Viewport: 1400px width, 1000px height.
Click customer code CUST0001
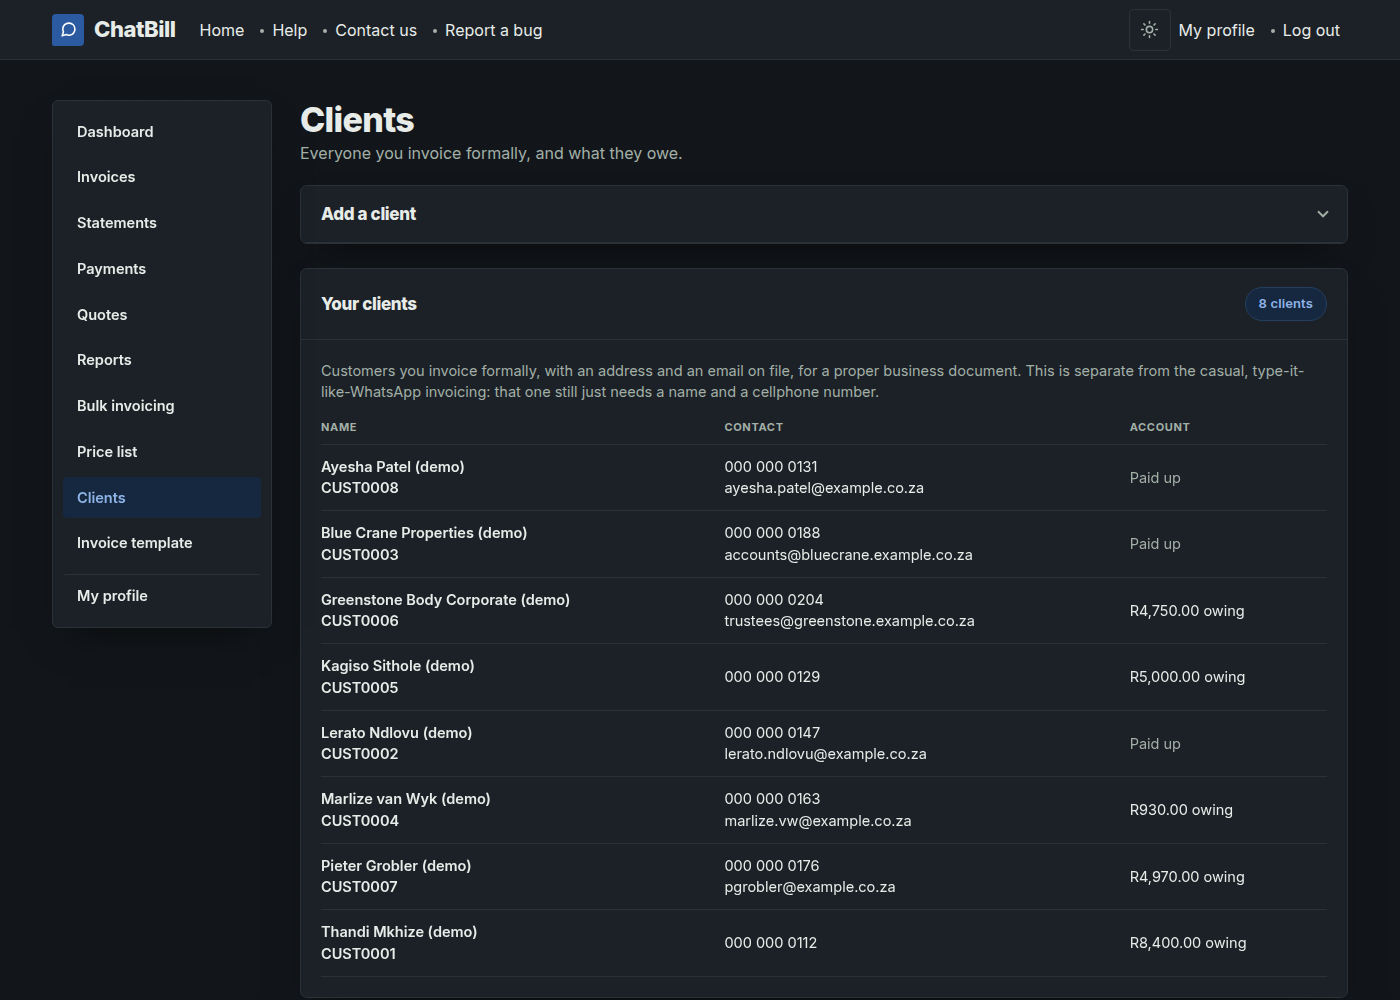coord(358,954)
